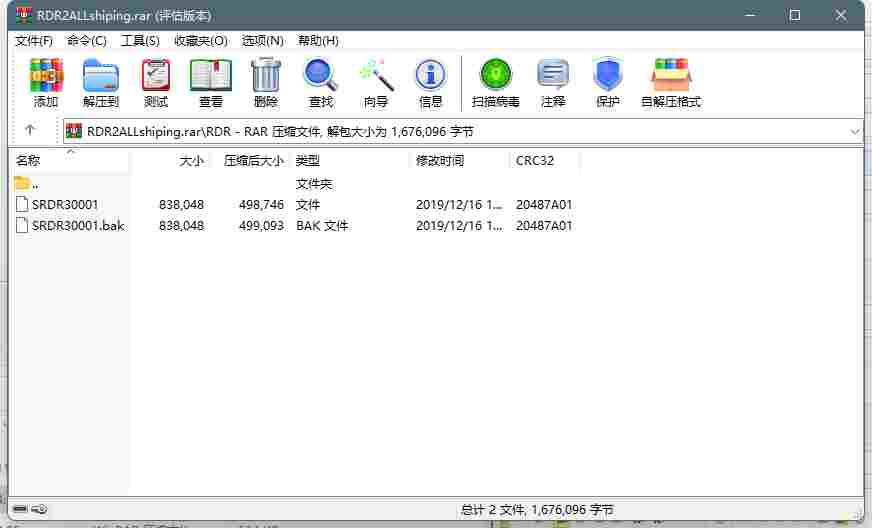Click the archive path address field
872x528 pixels.
462,132
